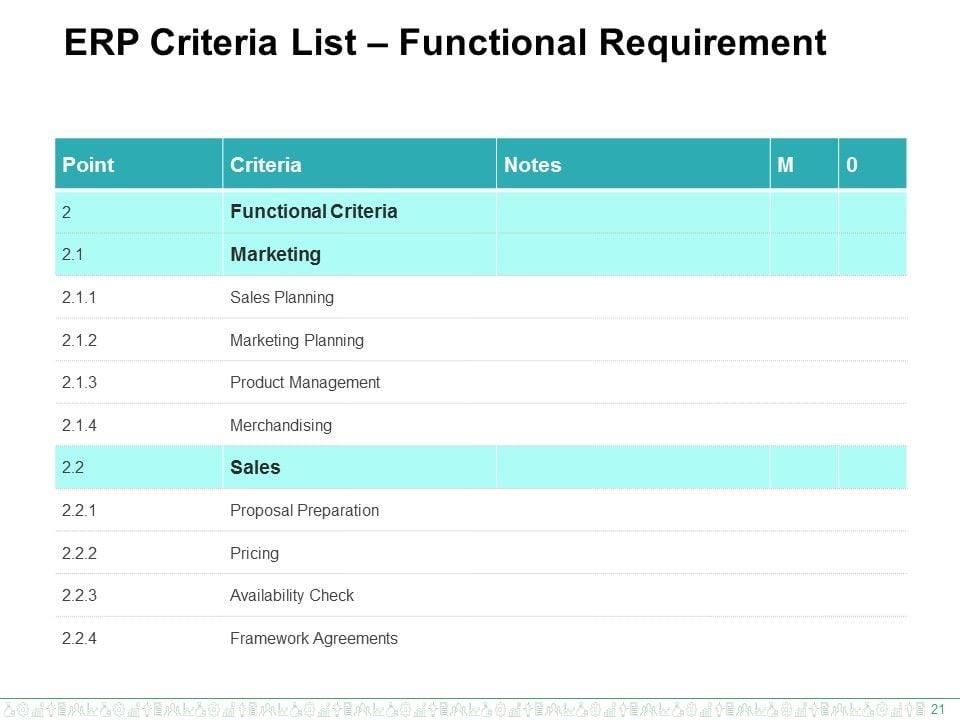Select the 'Product Management' row
The width and height of the screenshot is (960, 720).
pyautogui.click(x=304, y=383)
